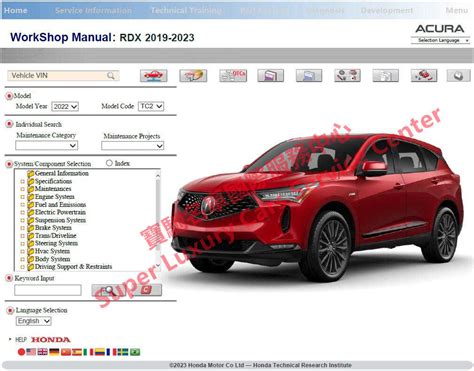Click the component tree scrollbar down arrow
Image resolution: width=474 pixels, height=371 pixels.
click(158, 266)
